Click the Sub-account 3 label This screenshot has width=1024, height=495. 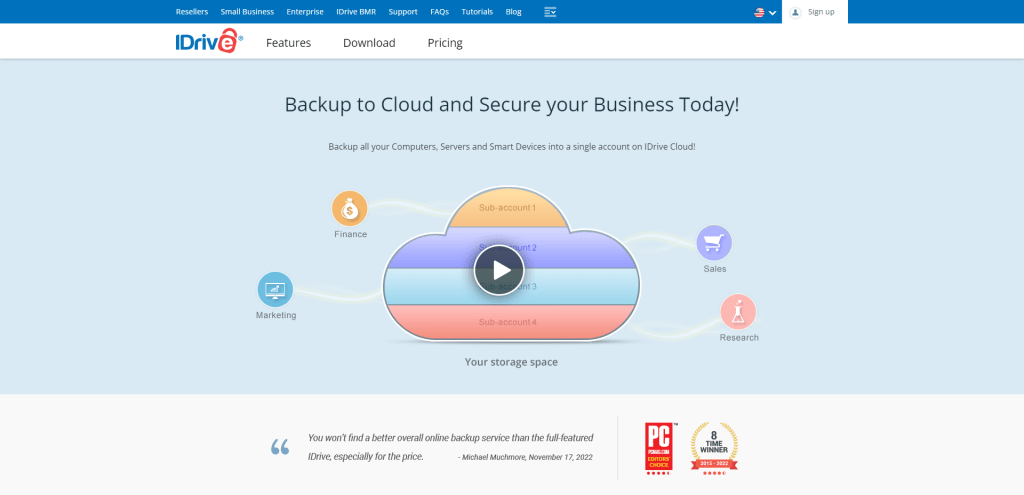[507, 286]
